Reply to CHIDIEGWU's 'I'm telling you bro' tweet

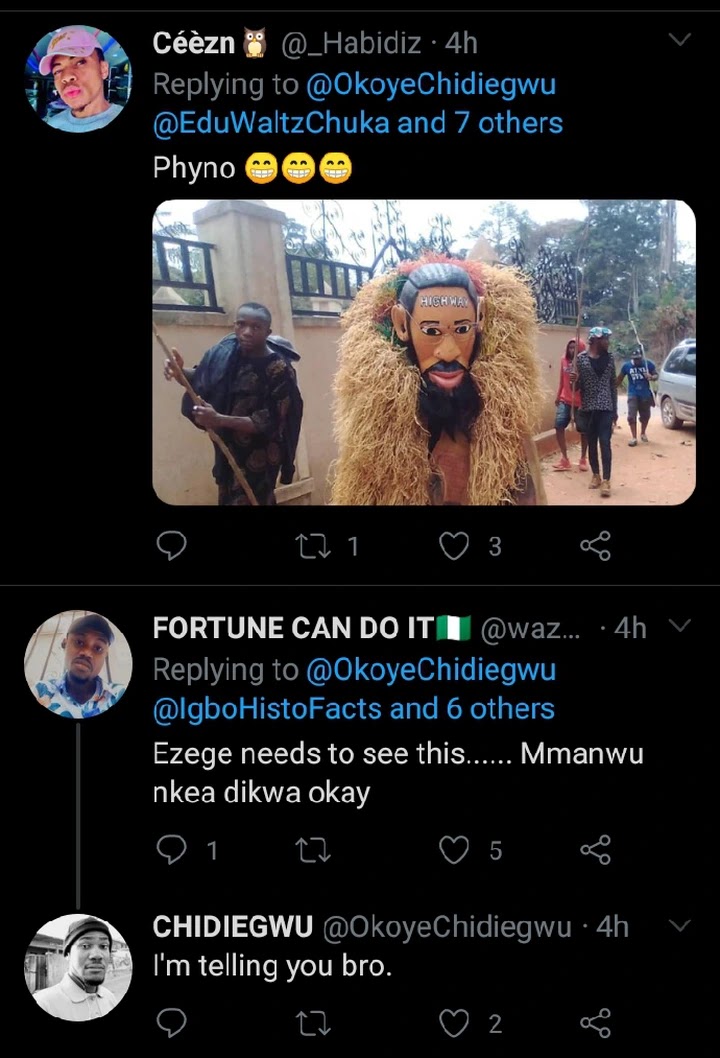(x=173, y=1023)
